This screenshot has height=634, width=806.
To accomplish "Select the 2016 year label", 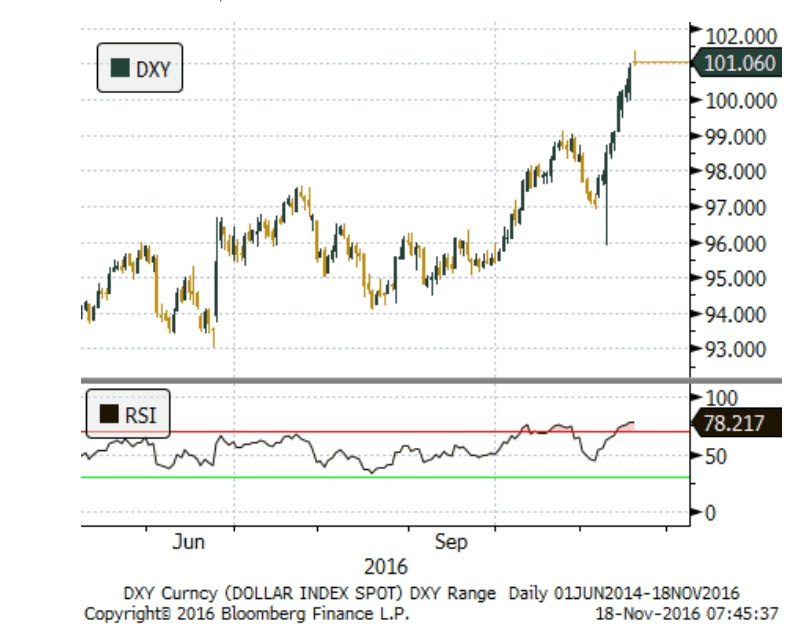I will 386,566.
